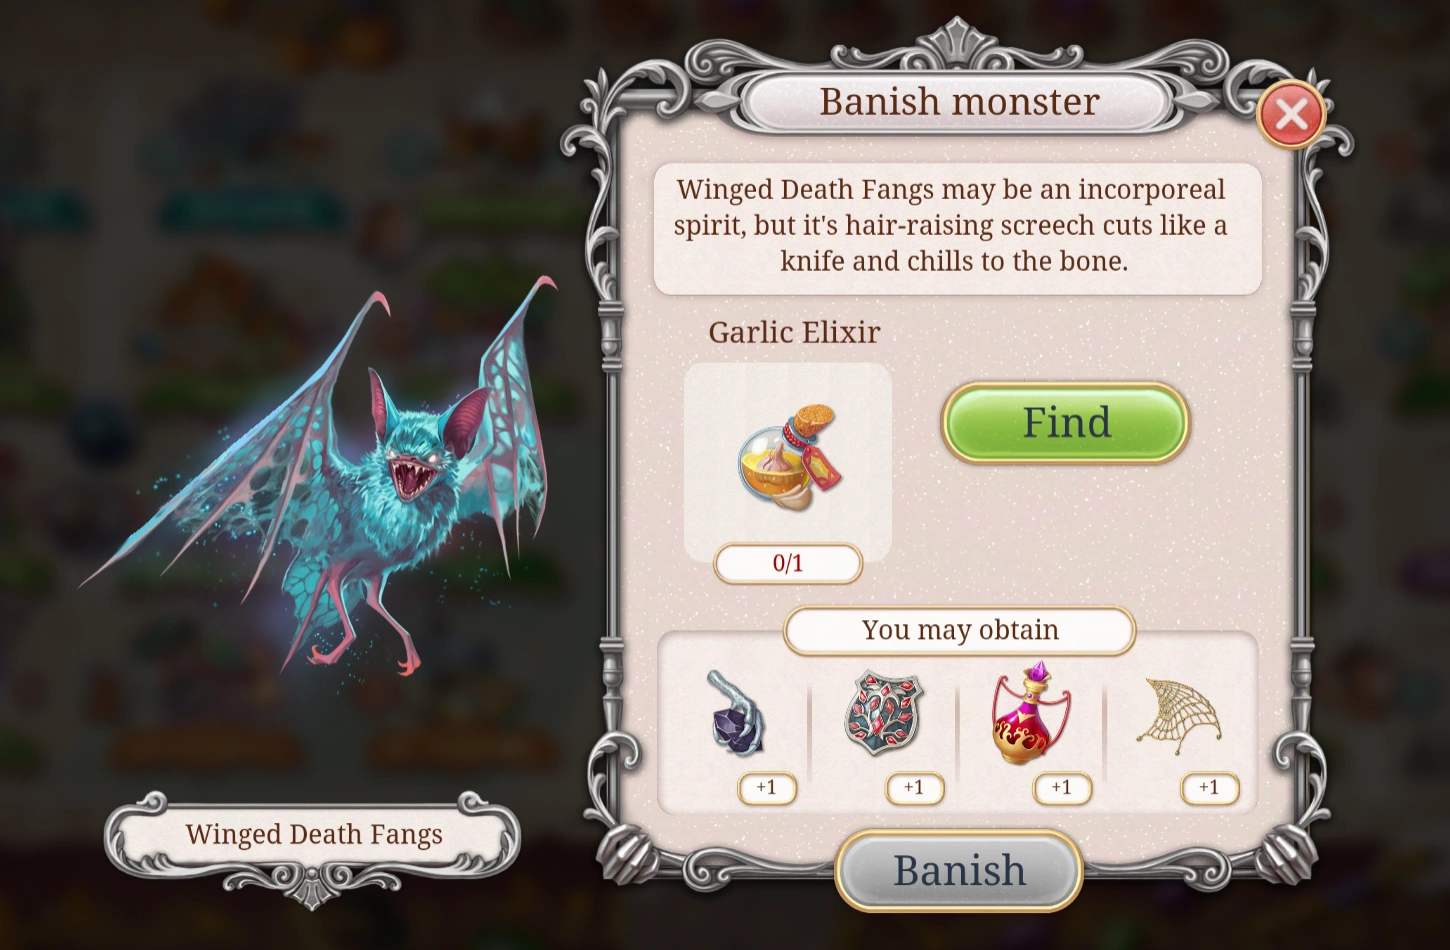Viewport: 1450px width, 950px height.
Task: Select the Garlic Elixir potion icon
Action: (x=788, y=458)
